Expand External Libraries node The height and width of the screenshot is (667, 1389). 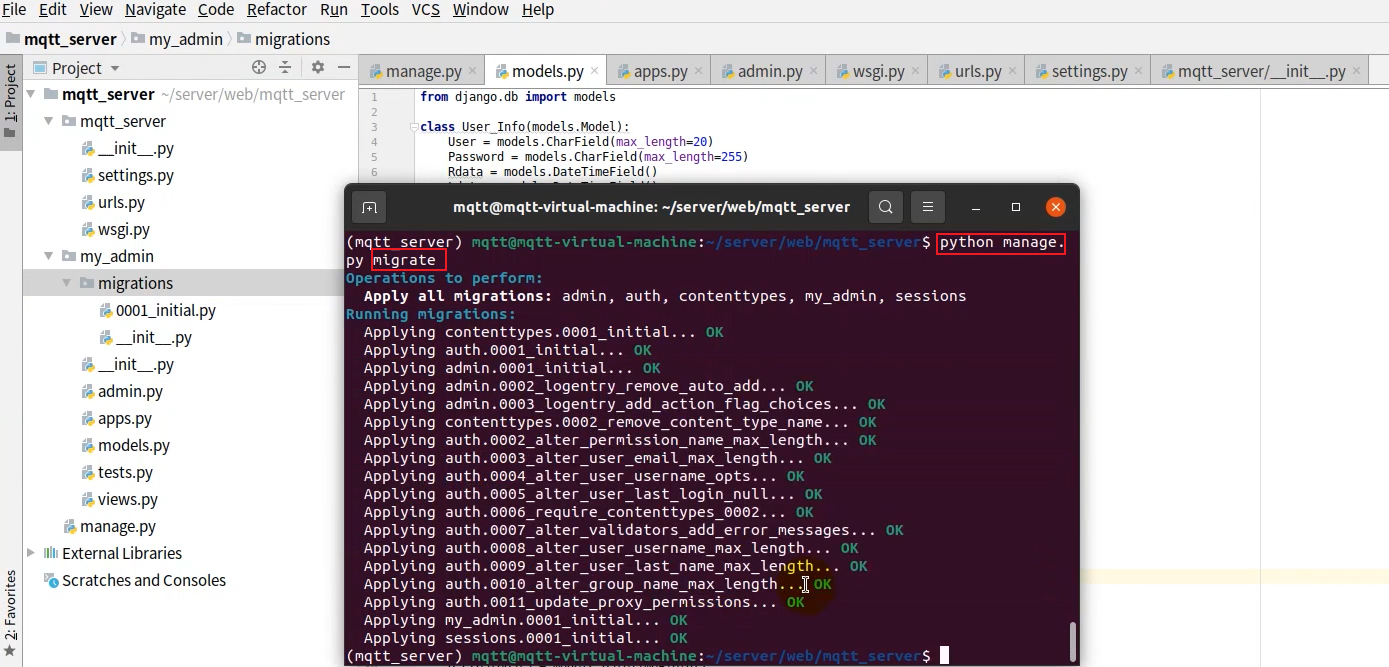tap(31, 554)
